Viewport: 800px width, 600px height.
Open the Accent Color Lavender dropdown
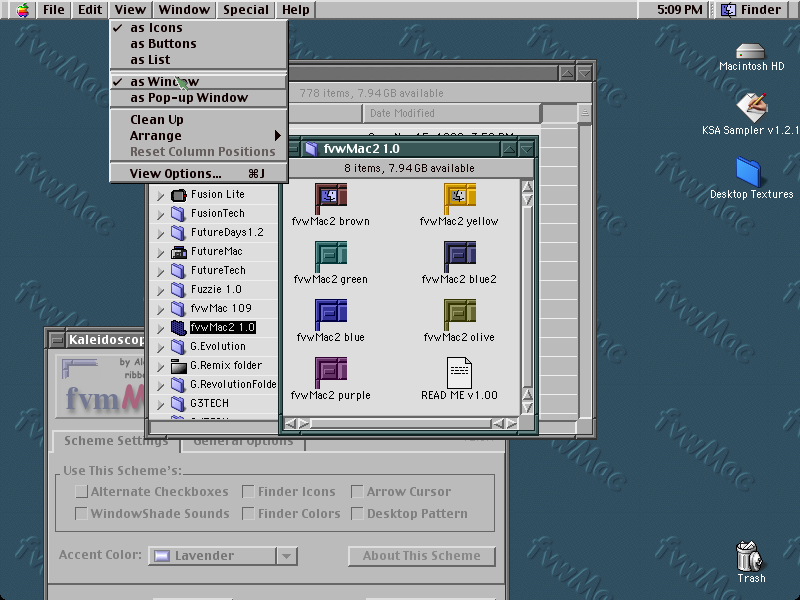[222, 556]
